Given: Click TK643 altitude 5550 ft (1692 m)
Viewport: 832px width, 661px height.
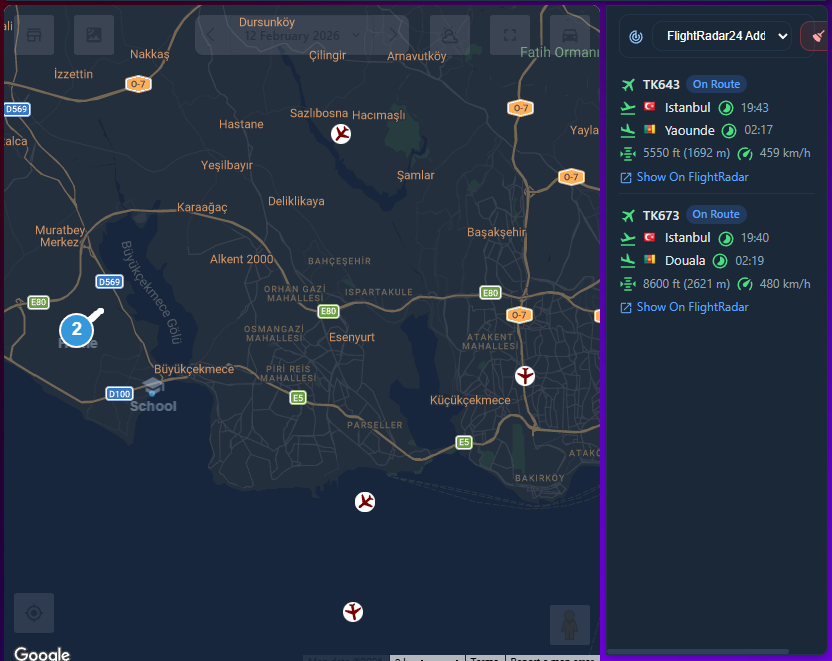Looking at the screenshot, I should tap(686, 153).
